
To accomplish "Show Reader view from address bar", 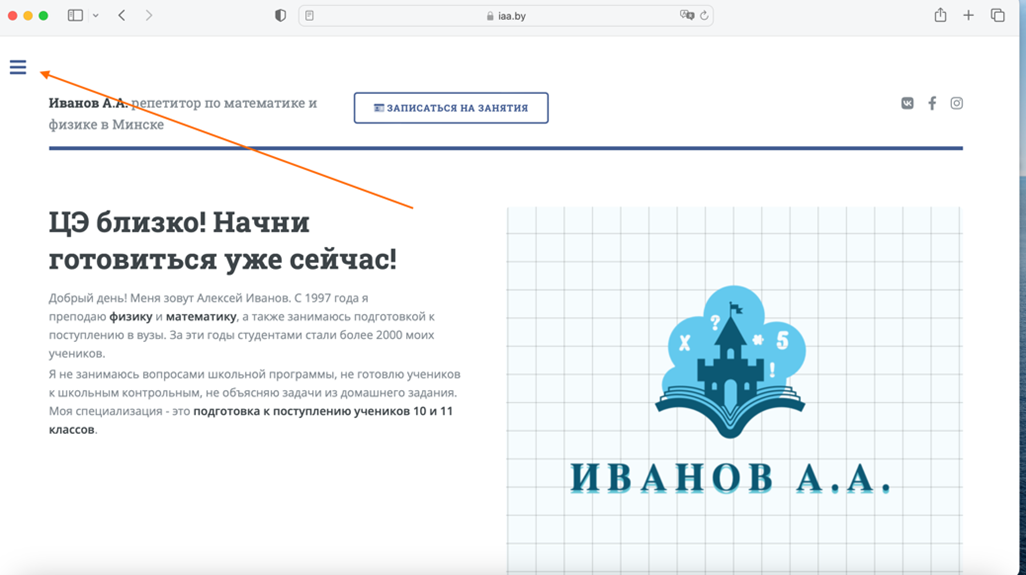I will pos(310,16).
